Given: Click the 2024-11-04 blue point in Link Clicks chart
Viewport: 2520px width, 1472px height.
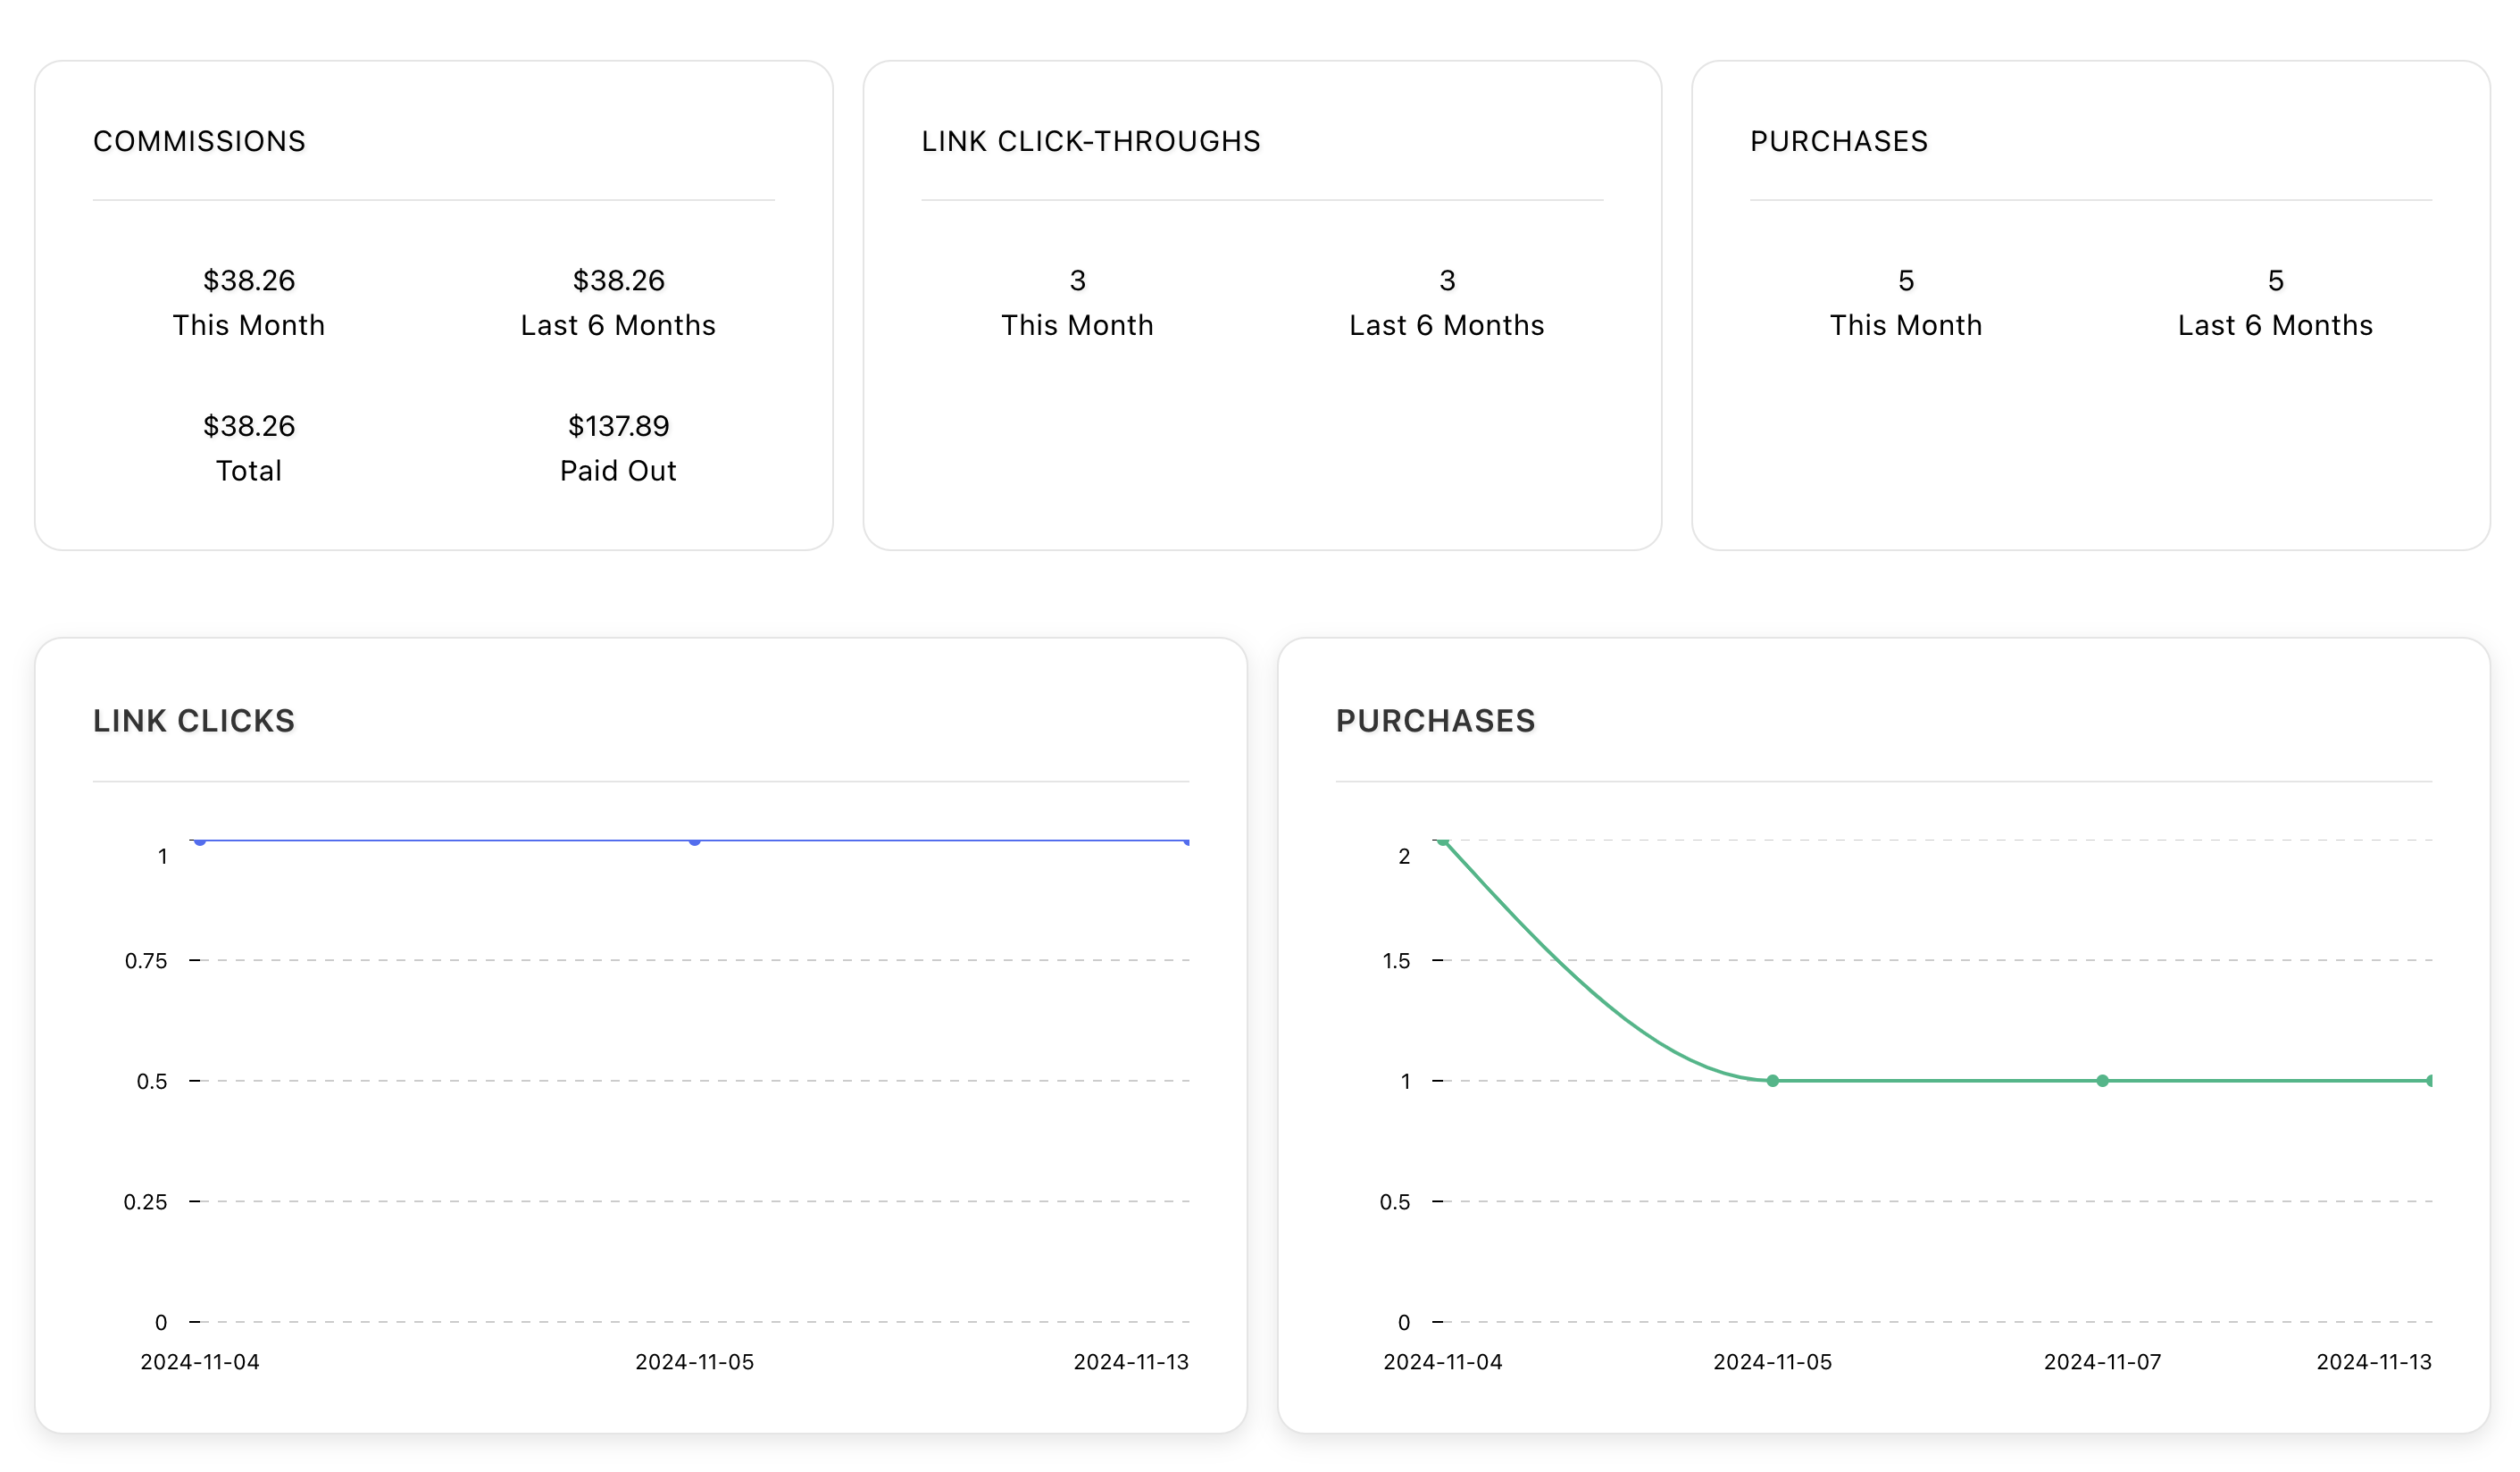Looking at the screenshot, I should (200, 841).
